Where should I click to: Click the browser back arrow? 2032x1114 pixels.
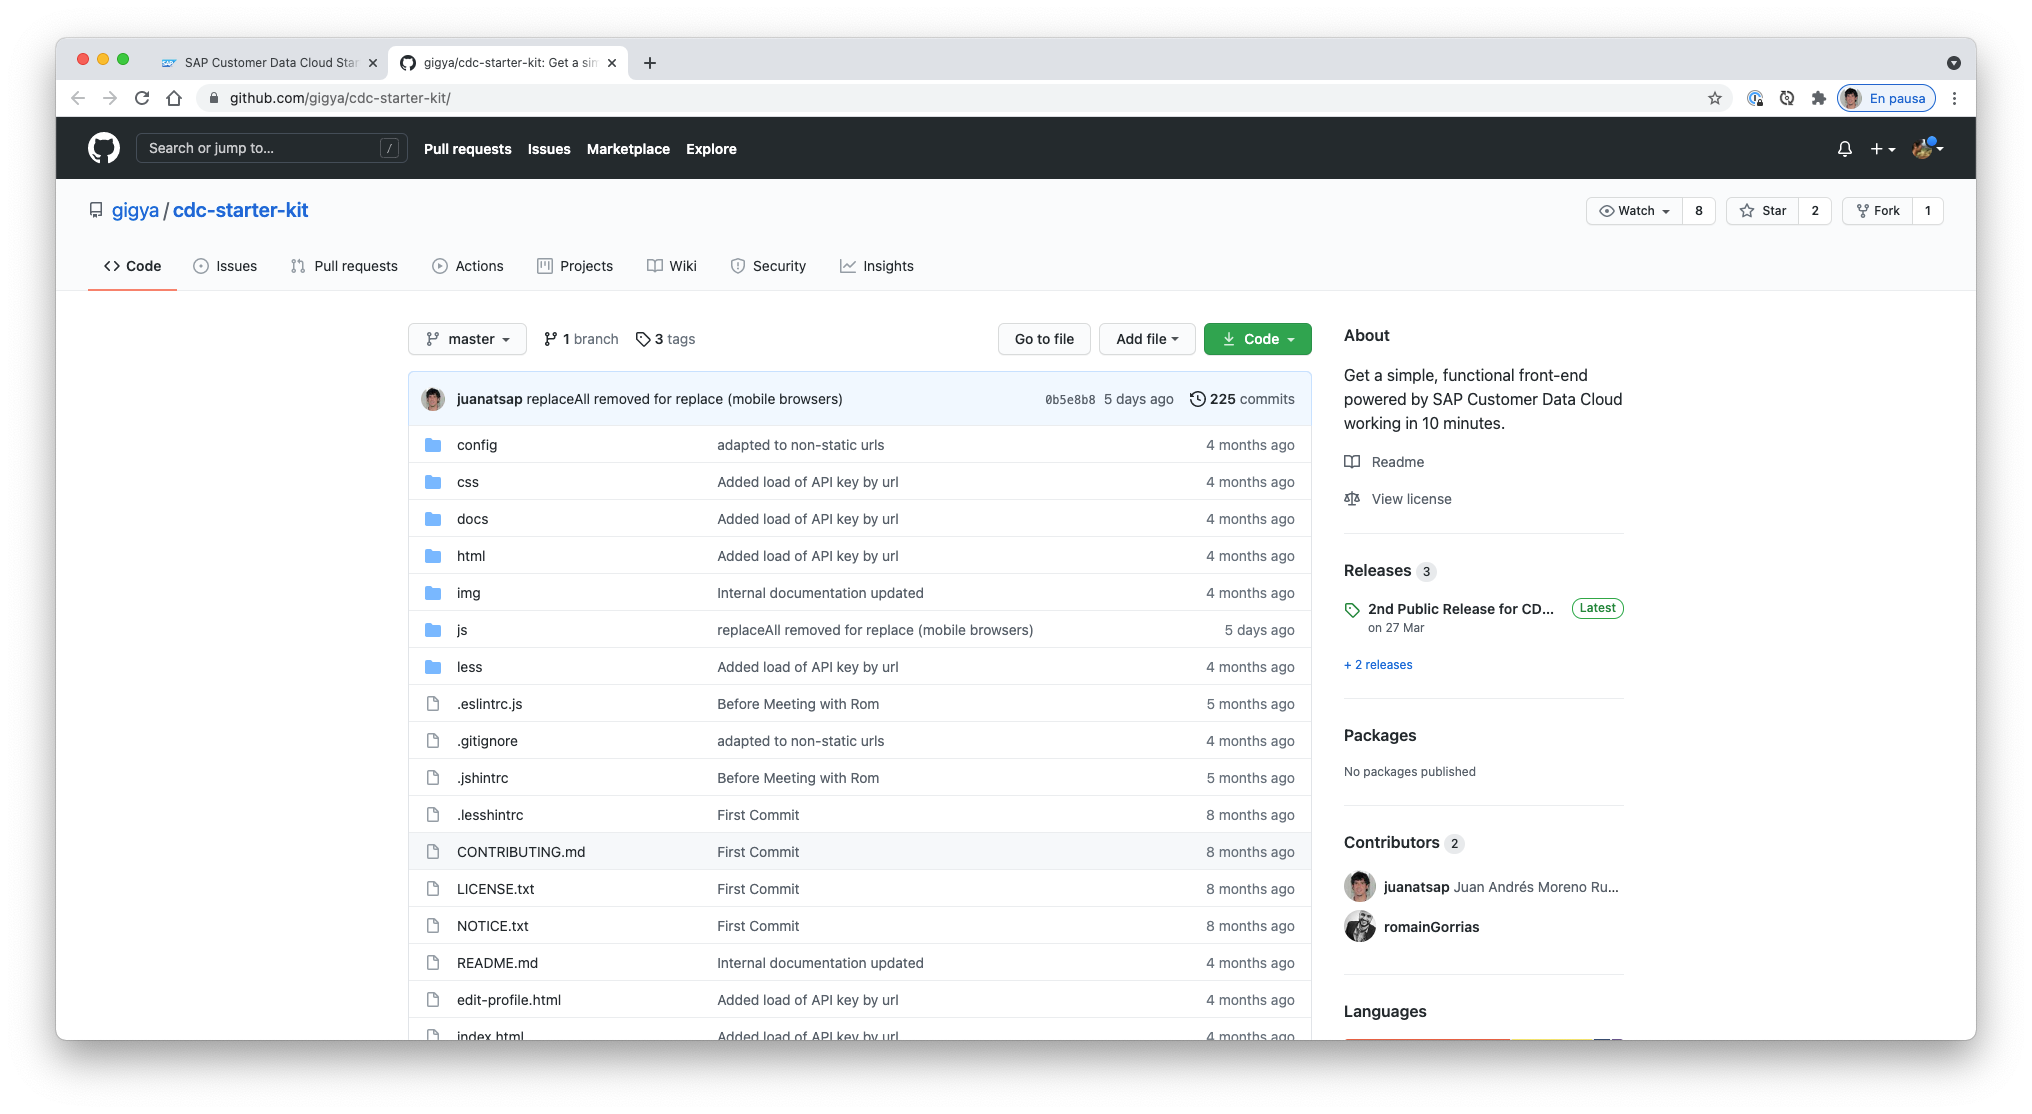click(x=78, y=98)
